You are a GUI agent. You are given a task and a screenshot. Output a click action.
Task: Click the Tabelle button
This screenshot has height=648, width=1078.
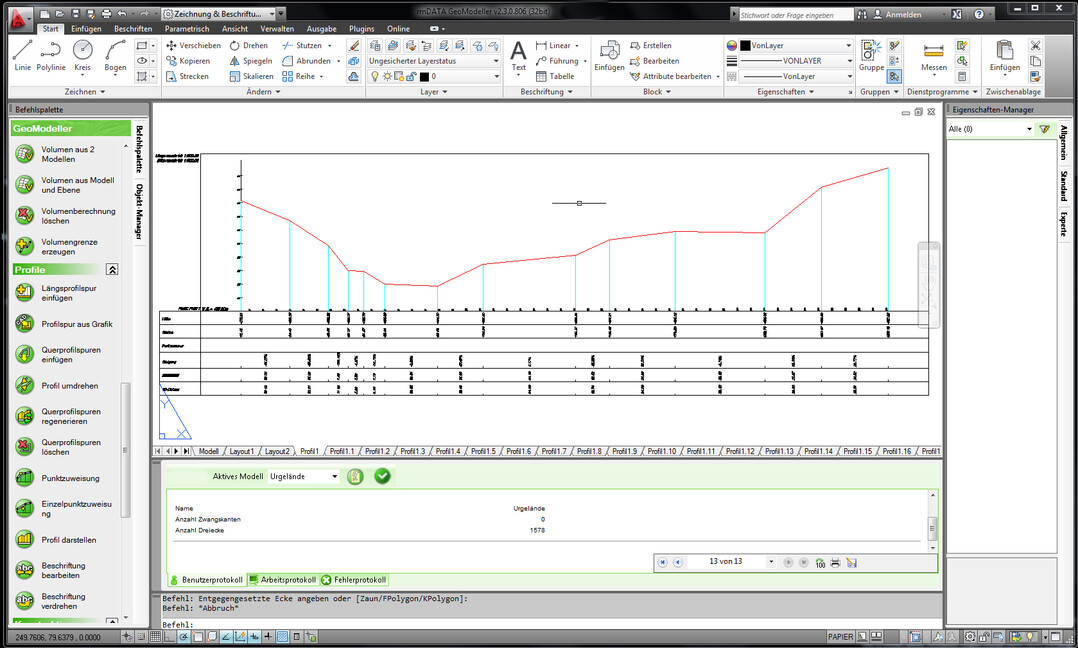(x=555, y=76)
